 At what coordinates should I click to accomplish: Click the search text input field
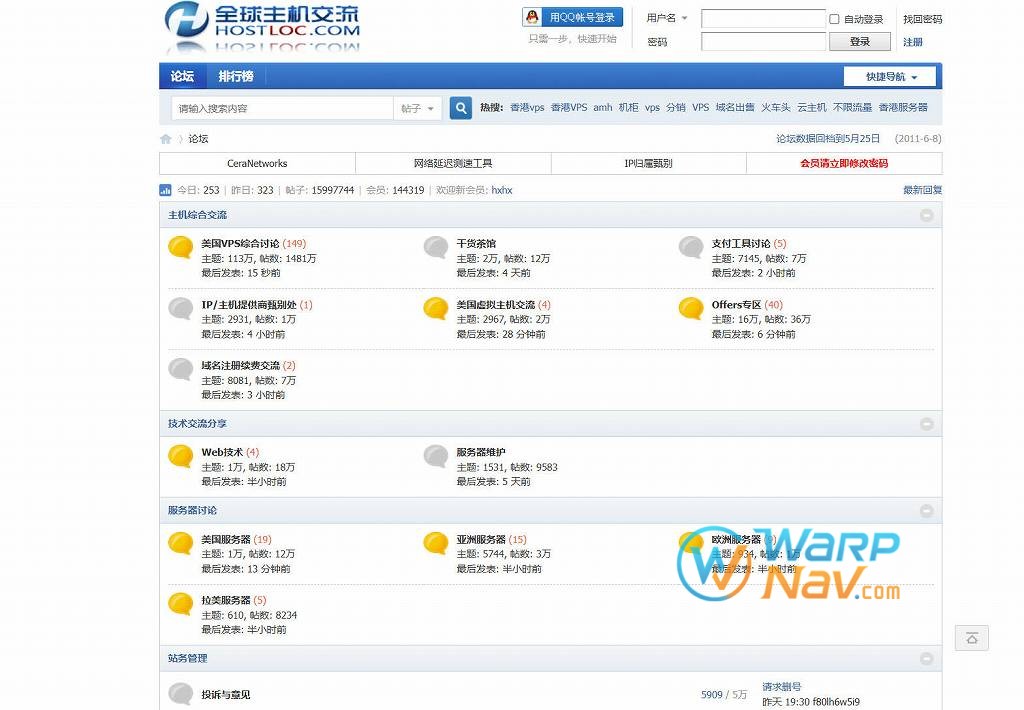pos(283,108)
